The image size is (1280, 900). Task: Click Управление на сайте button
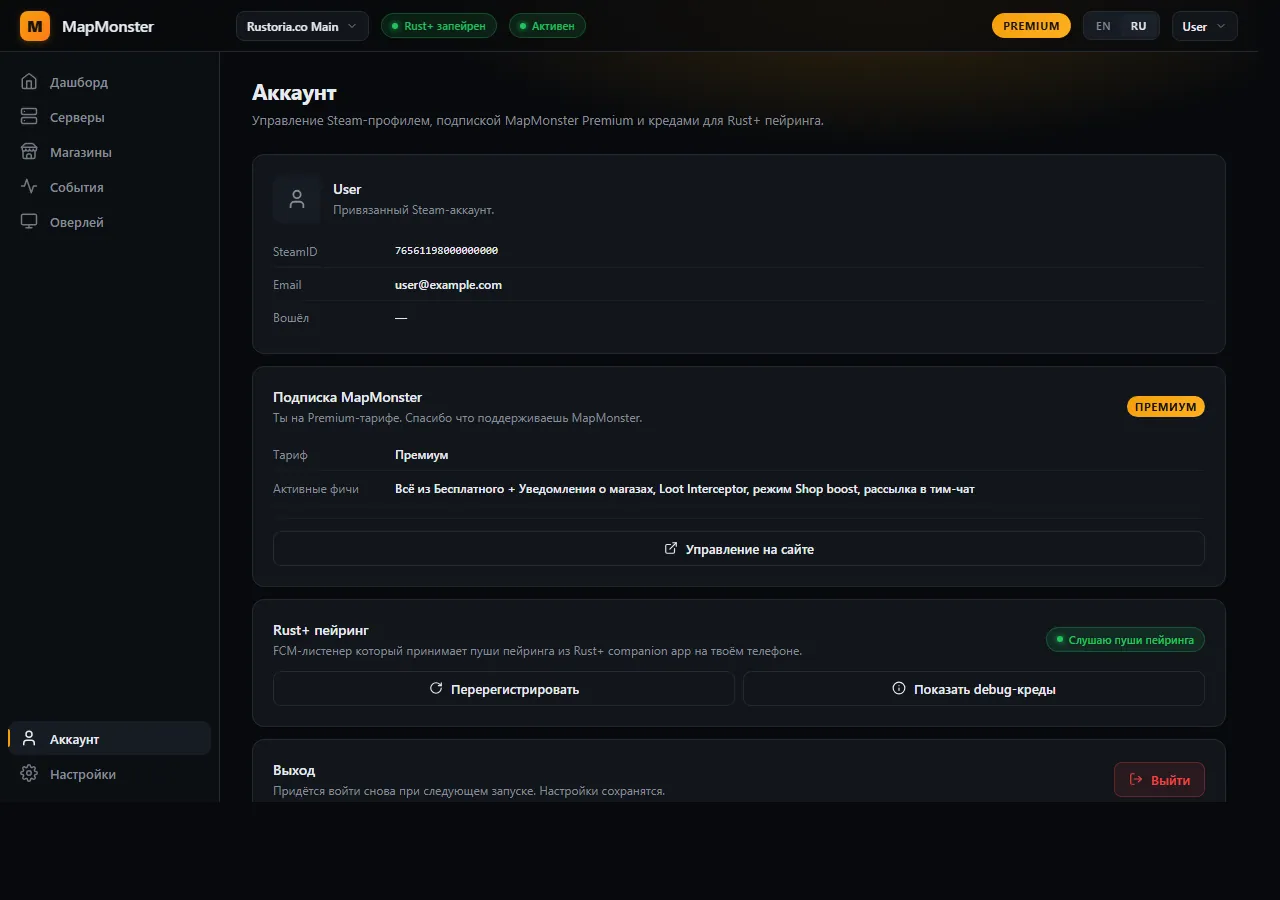(738, 548)
